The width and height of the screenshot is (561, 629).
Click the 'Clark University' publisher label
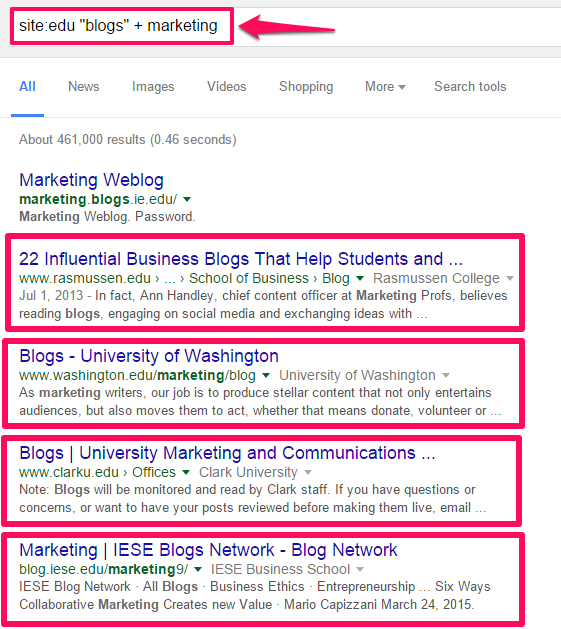[248, 472]
